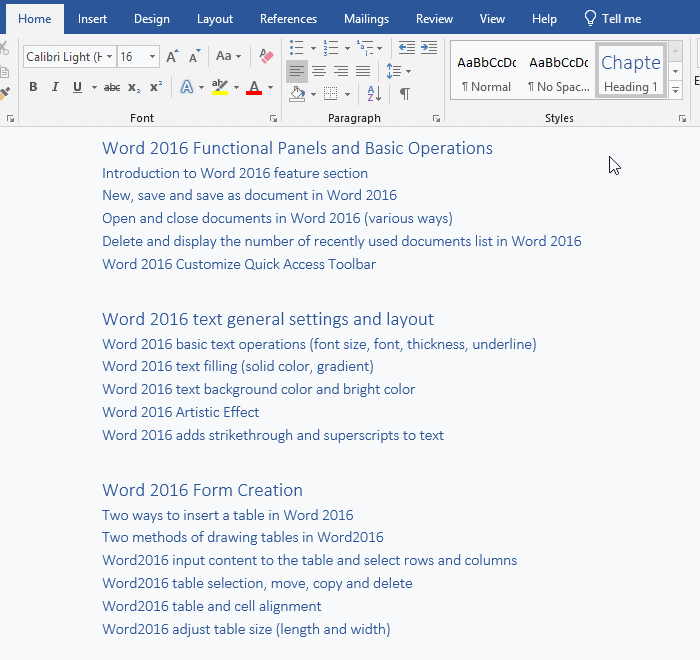Image resolution: width=700 pixels, height=660 pixels.
Task: Open the Help tab
Action: coord(544,19)
